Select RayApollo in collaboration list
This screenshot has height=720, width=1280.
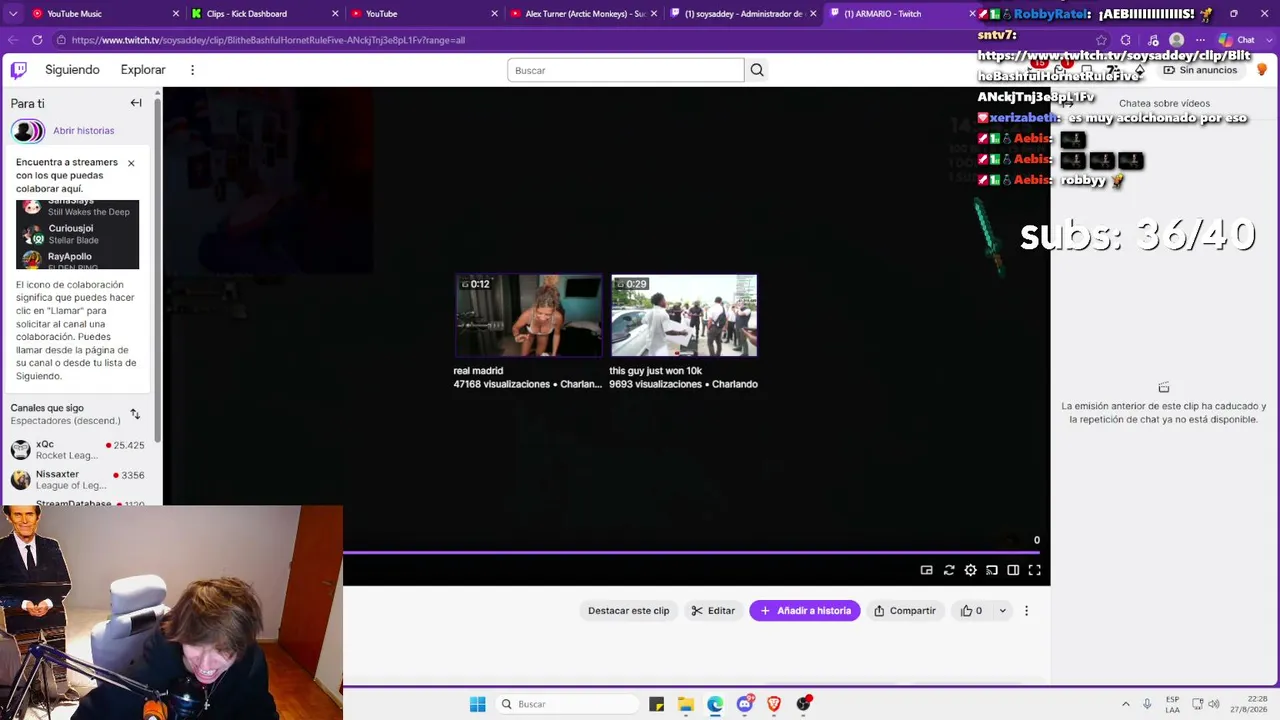pyautogui.click(x=77, y=259)
